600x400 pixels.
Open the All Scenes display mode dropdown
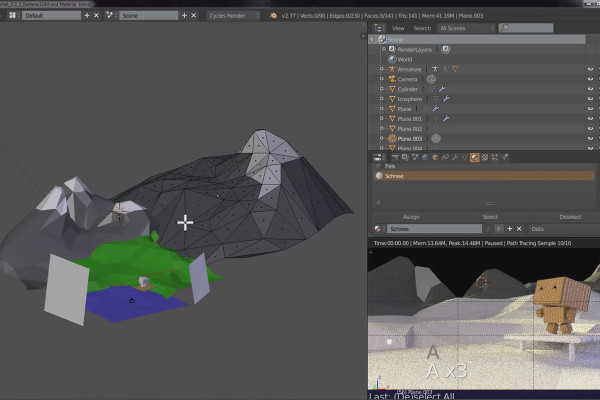466,28
